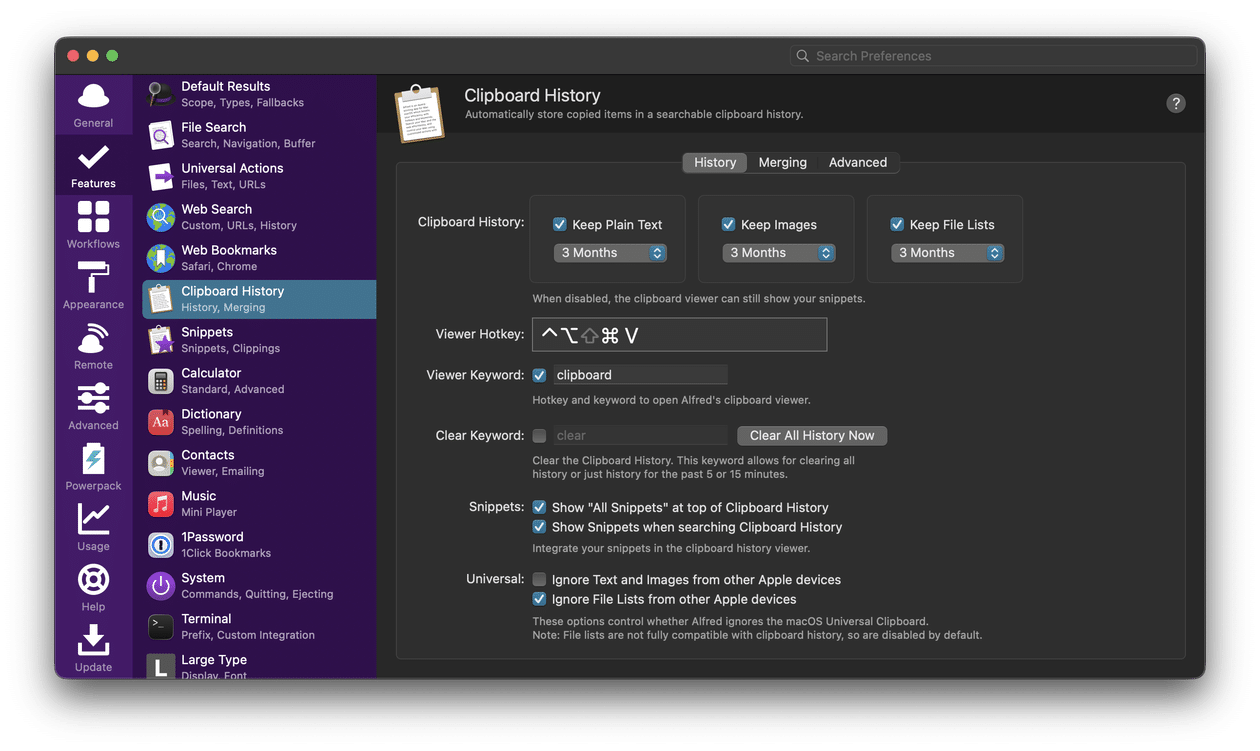
Task: Toggle the Viewer Keyword checkbox
Action: click(539, 375)
